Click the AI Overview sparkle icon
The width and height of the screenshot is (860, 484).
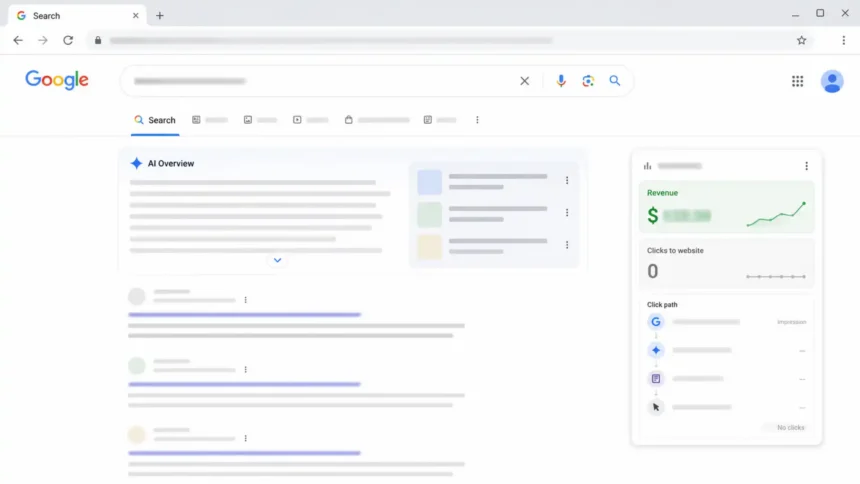136,163
